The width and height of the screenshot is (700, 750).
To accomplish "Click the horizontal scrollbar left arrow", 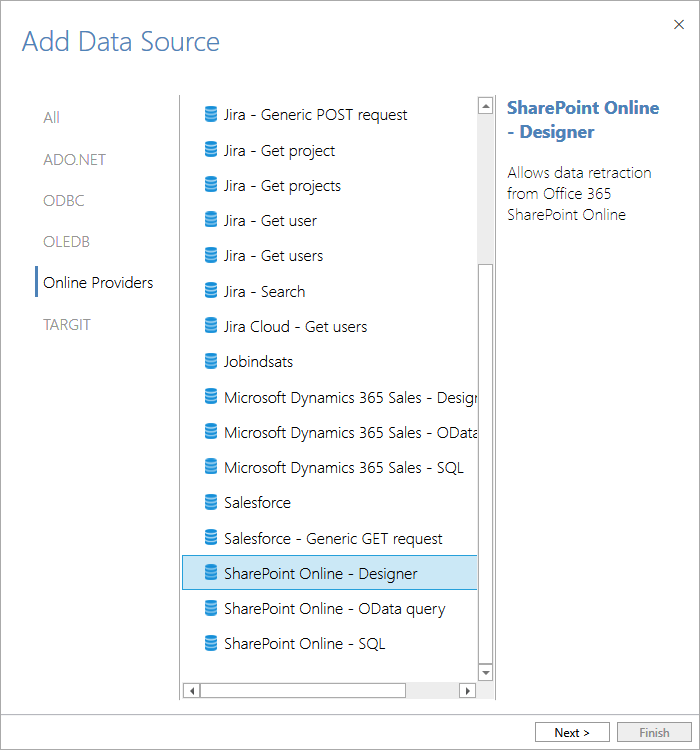I will click(x=192, y=691).
